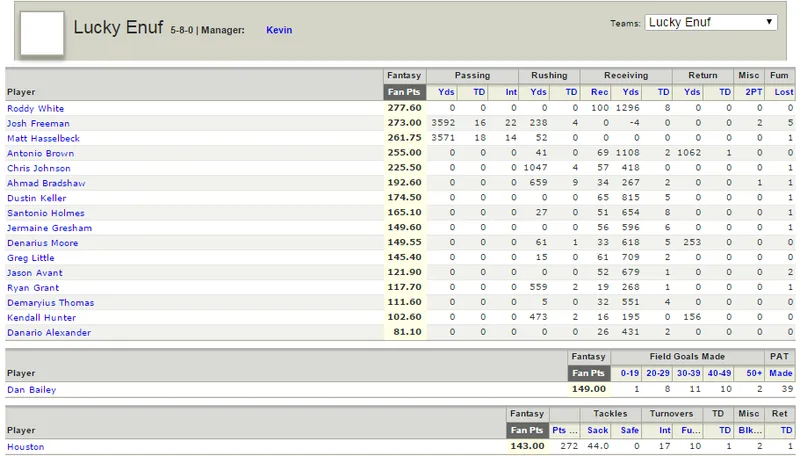This screenshot has height=456, width=800.
Task: Sort kickers by PAT Made column
Action: (x=781, y=373)
